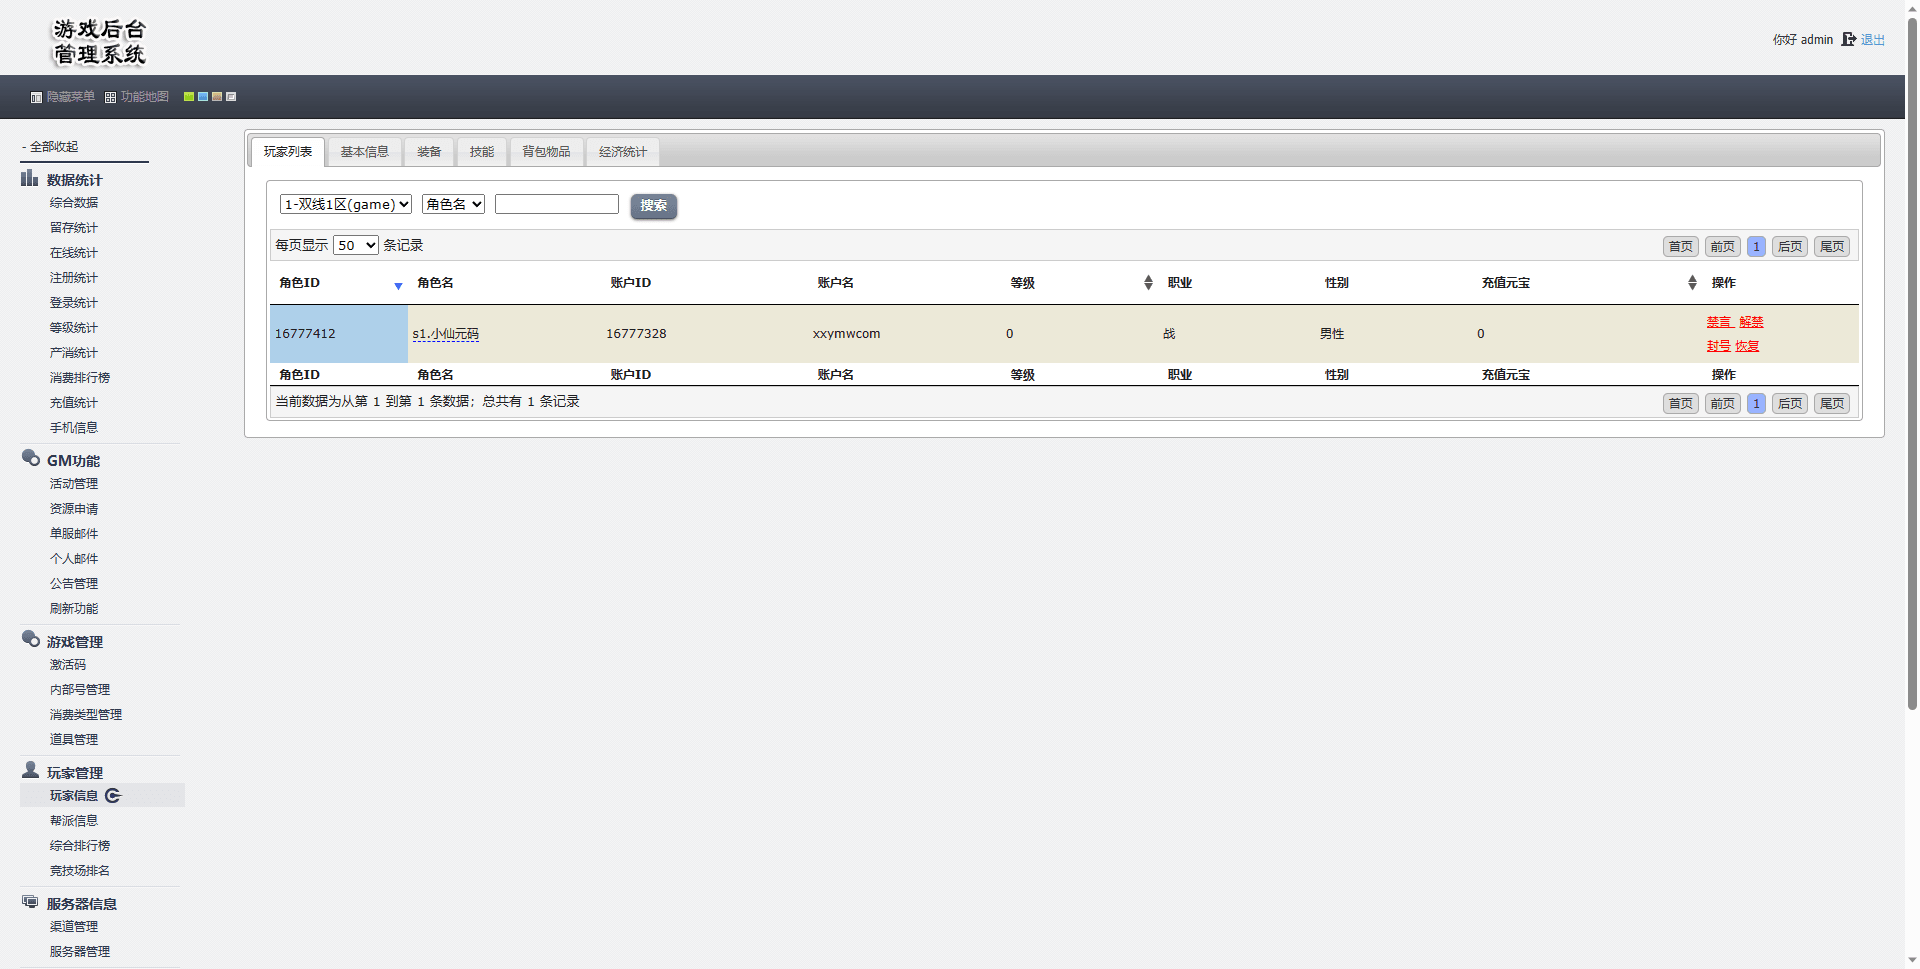Toggle sort on 角色ID column
The image size is (1920, 969).
pyautogui.click(x=398, y=286)
